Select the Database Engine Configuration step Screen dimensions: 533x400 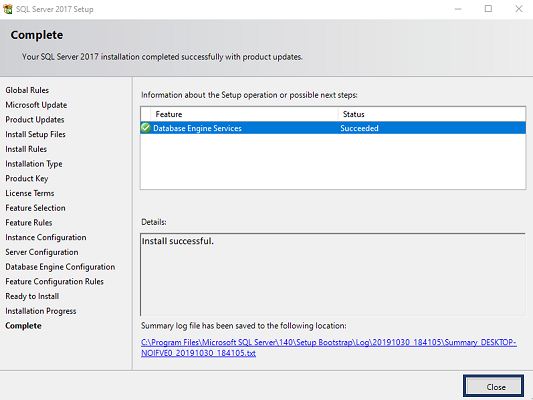pos(60,267)
